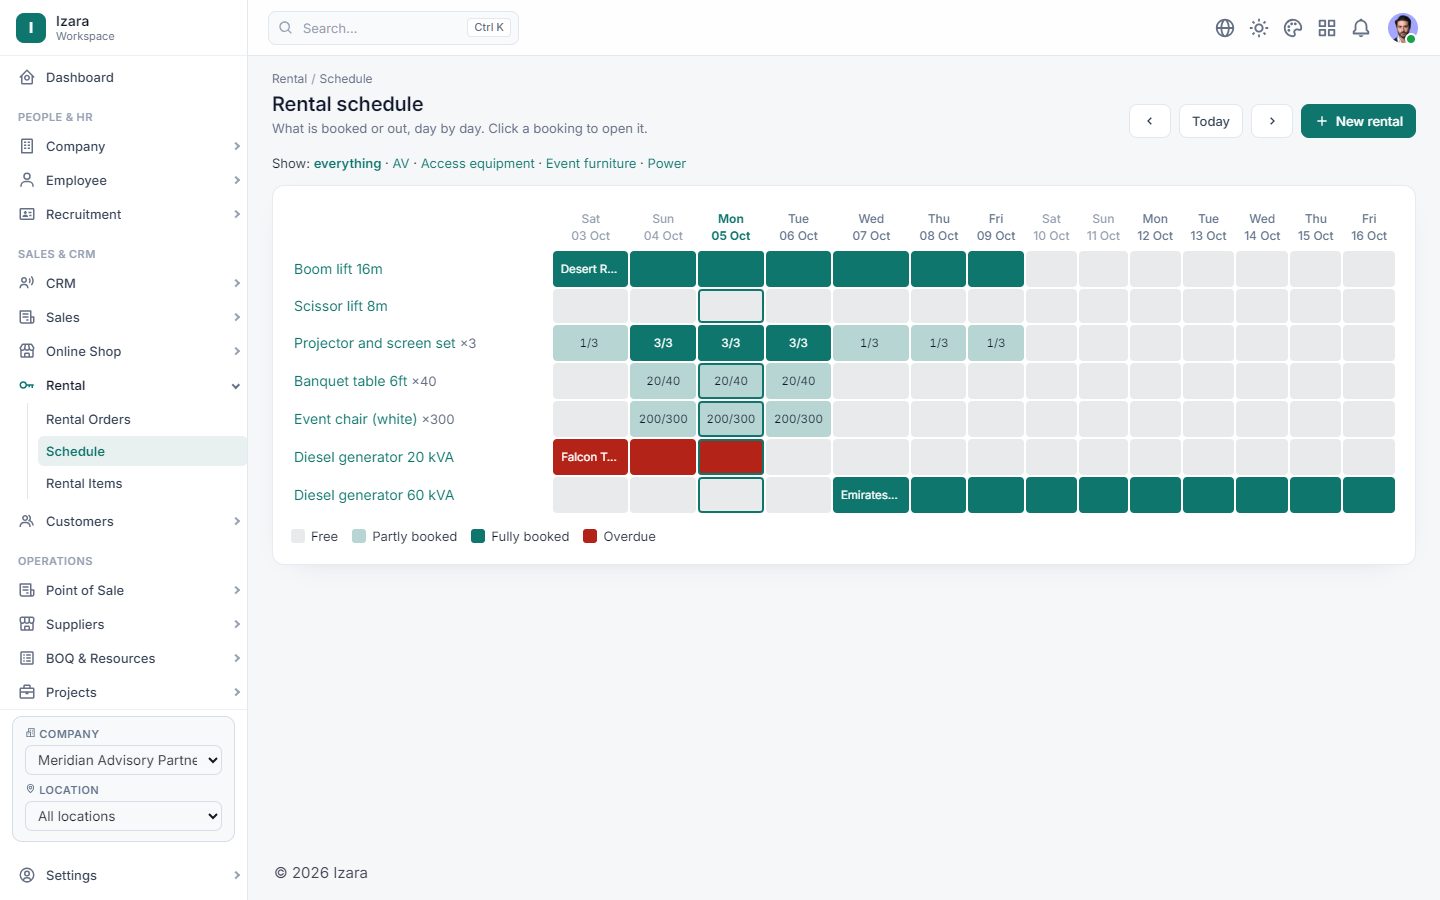The height and width of the screenshot is (900, 1440).
Task: Click the Rental breadcrumb link
Action: [x=289, y=79]
